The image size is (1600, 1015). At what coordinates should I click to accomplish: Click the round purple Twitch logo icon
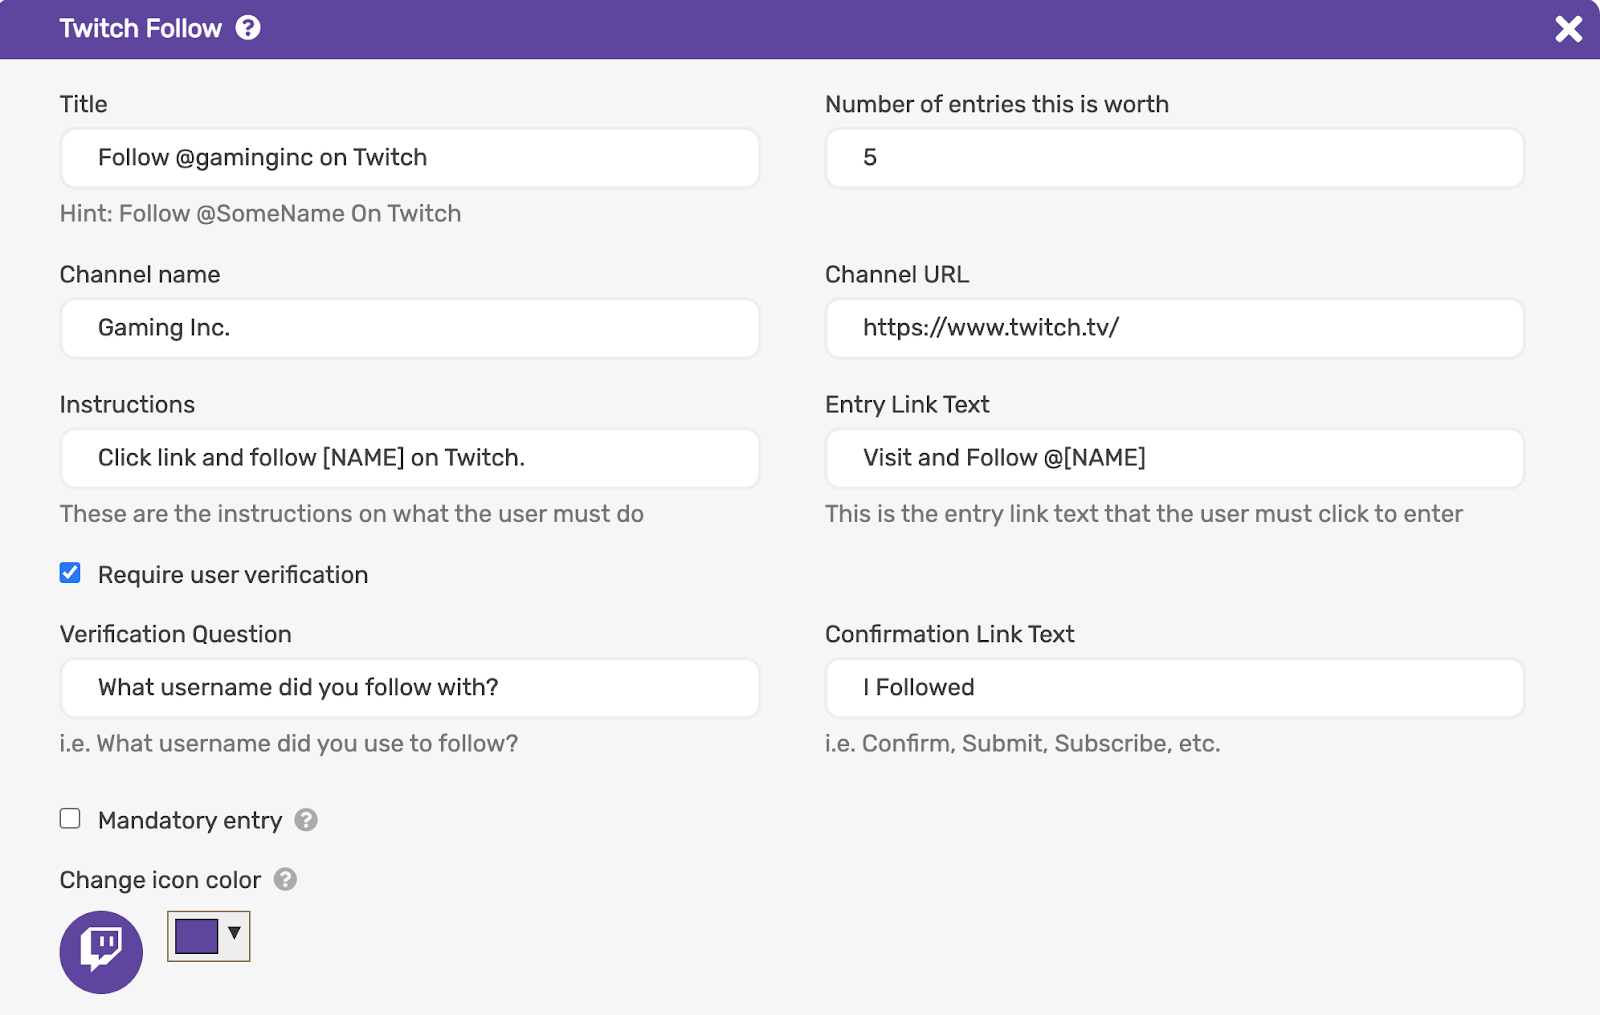click(101, 951)
